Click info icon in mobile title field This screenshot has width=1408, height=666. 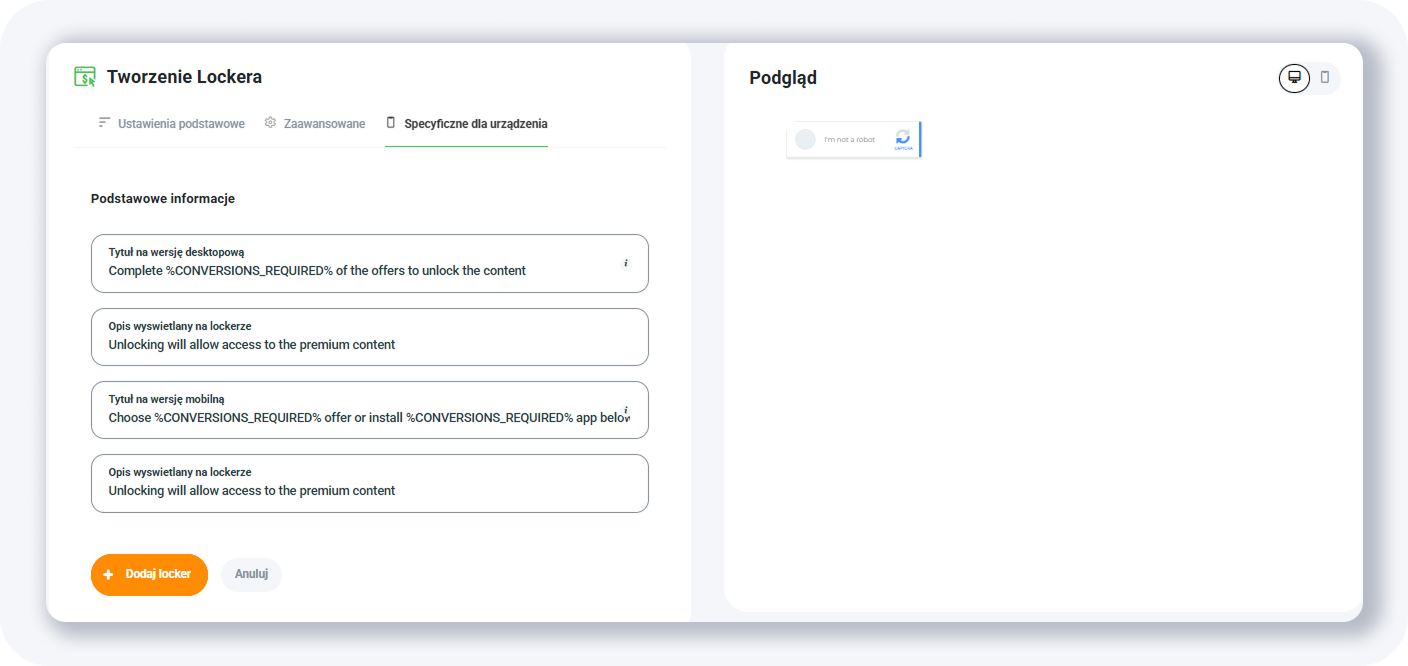click(x=626, y=410)
